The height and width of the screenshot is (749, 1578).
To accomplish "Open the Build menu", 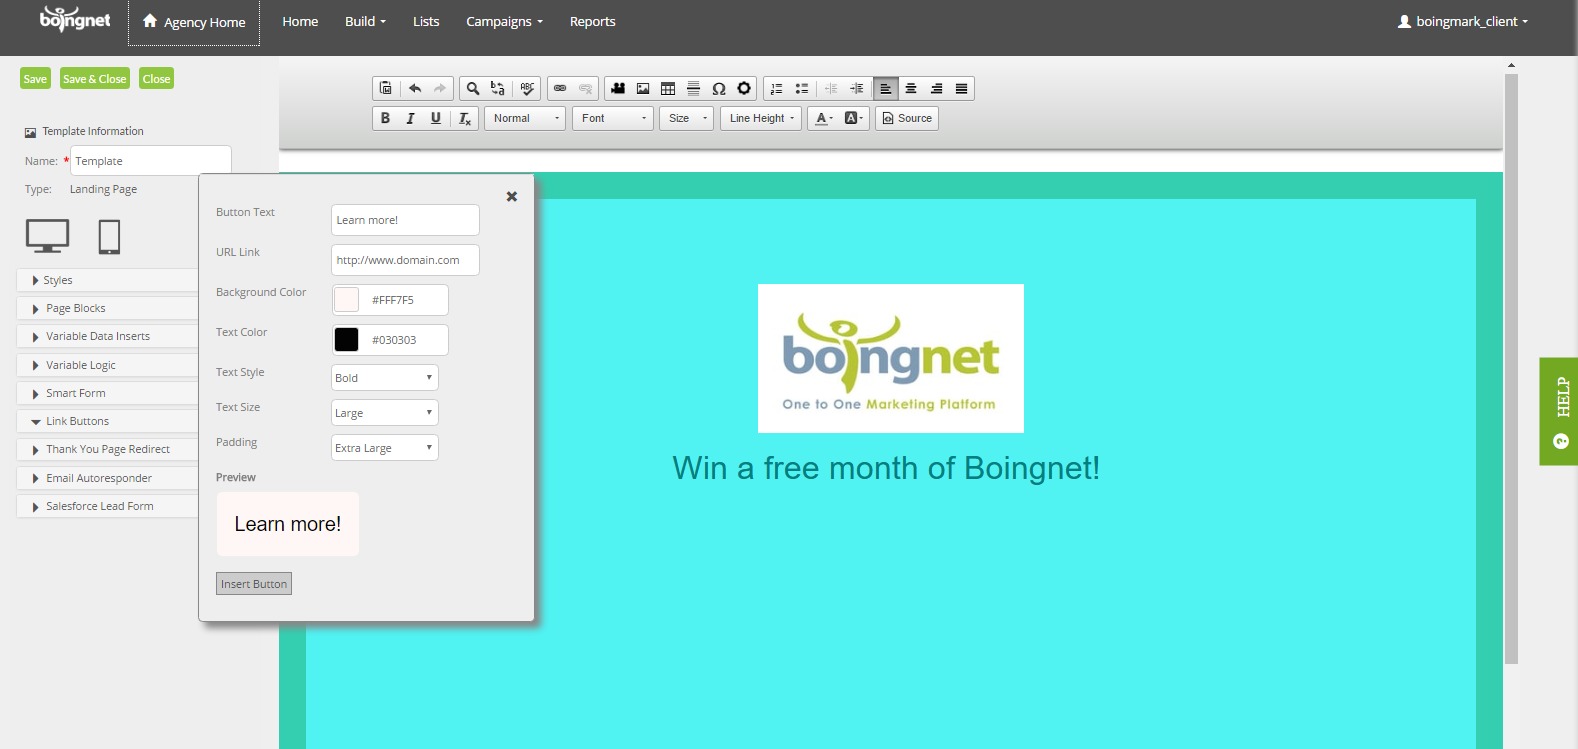I will pos(365,21).
